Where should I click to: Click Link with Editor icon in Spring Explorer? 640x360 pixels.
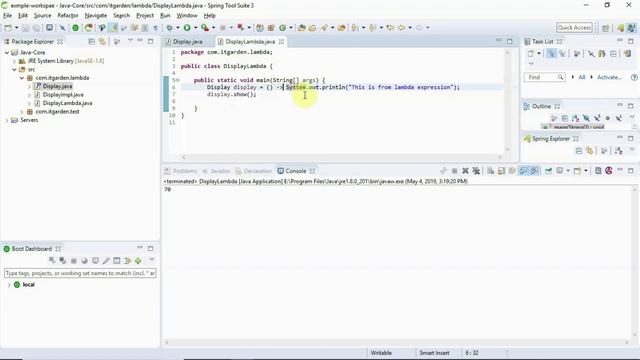[589, 151]
